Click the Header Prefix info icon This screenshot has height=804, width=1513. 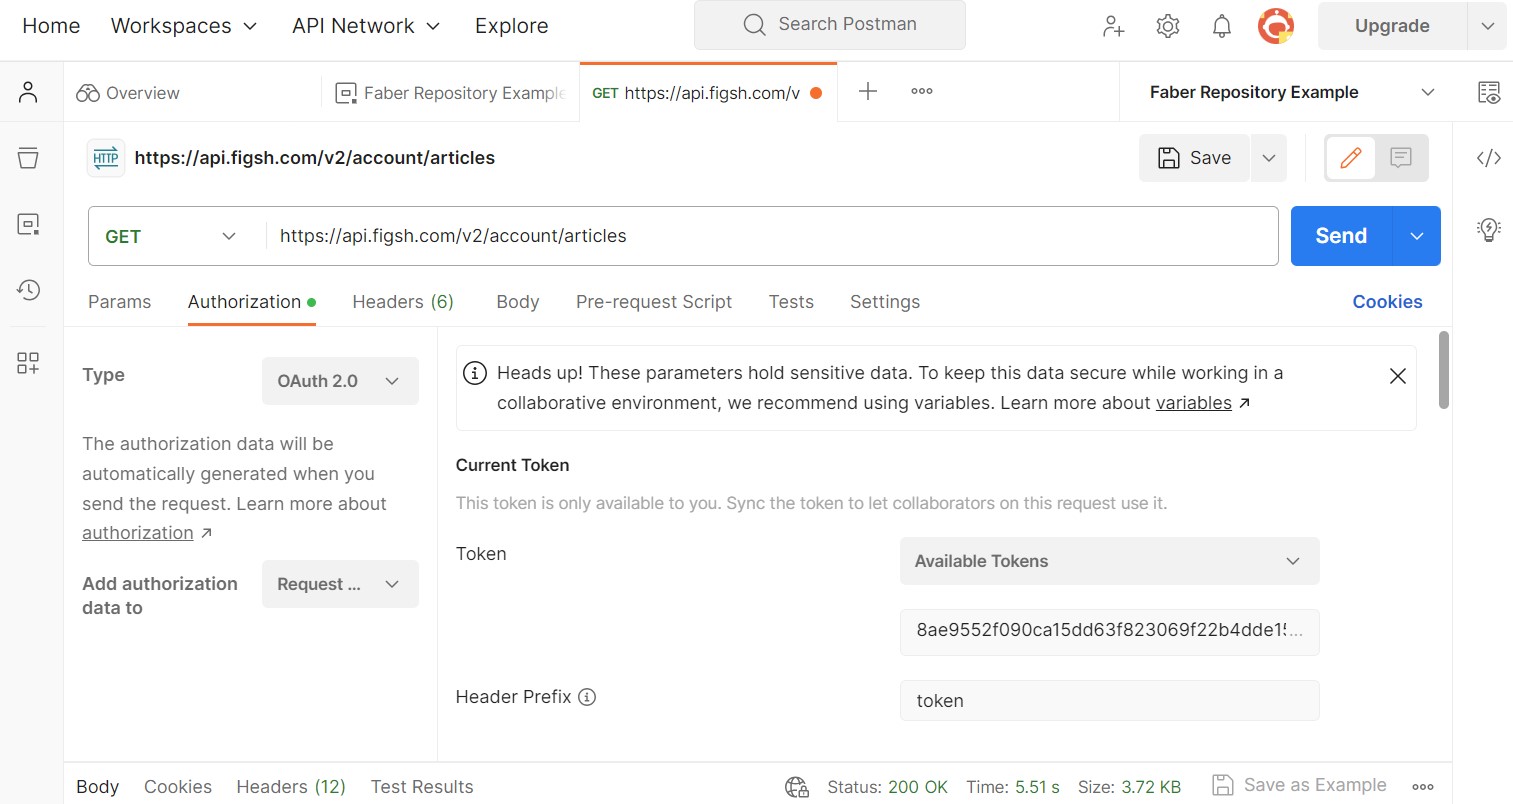click(587, 697)
